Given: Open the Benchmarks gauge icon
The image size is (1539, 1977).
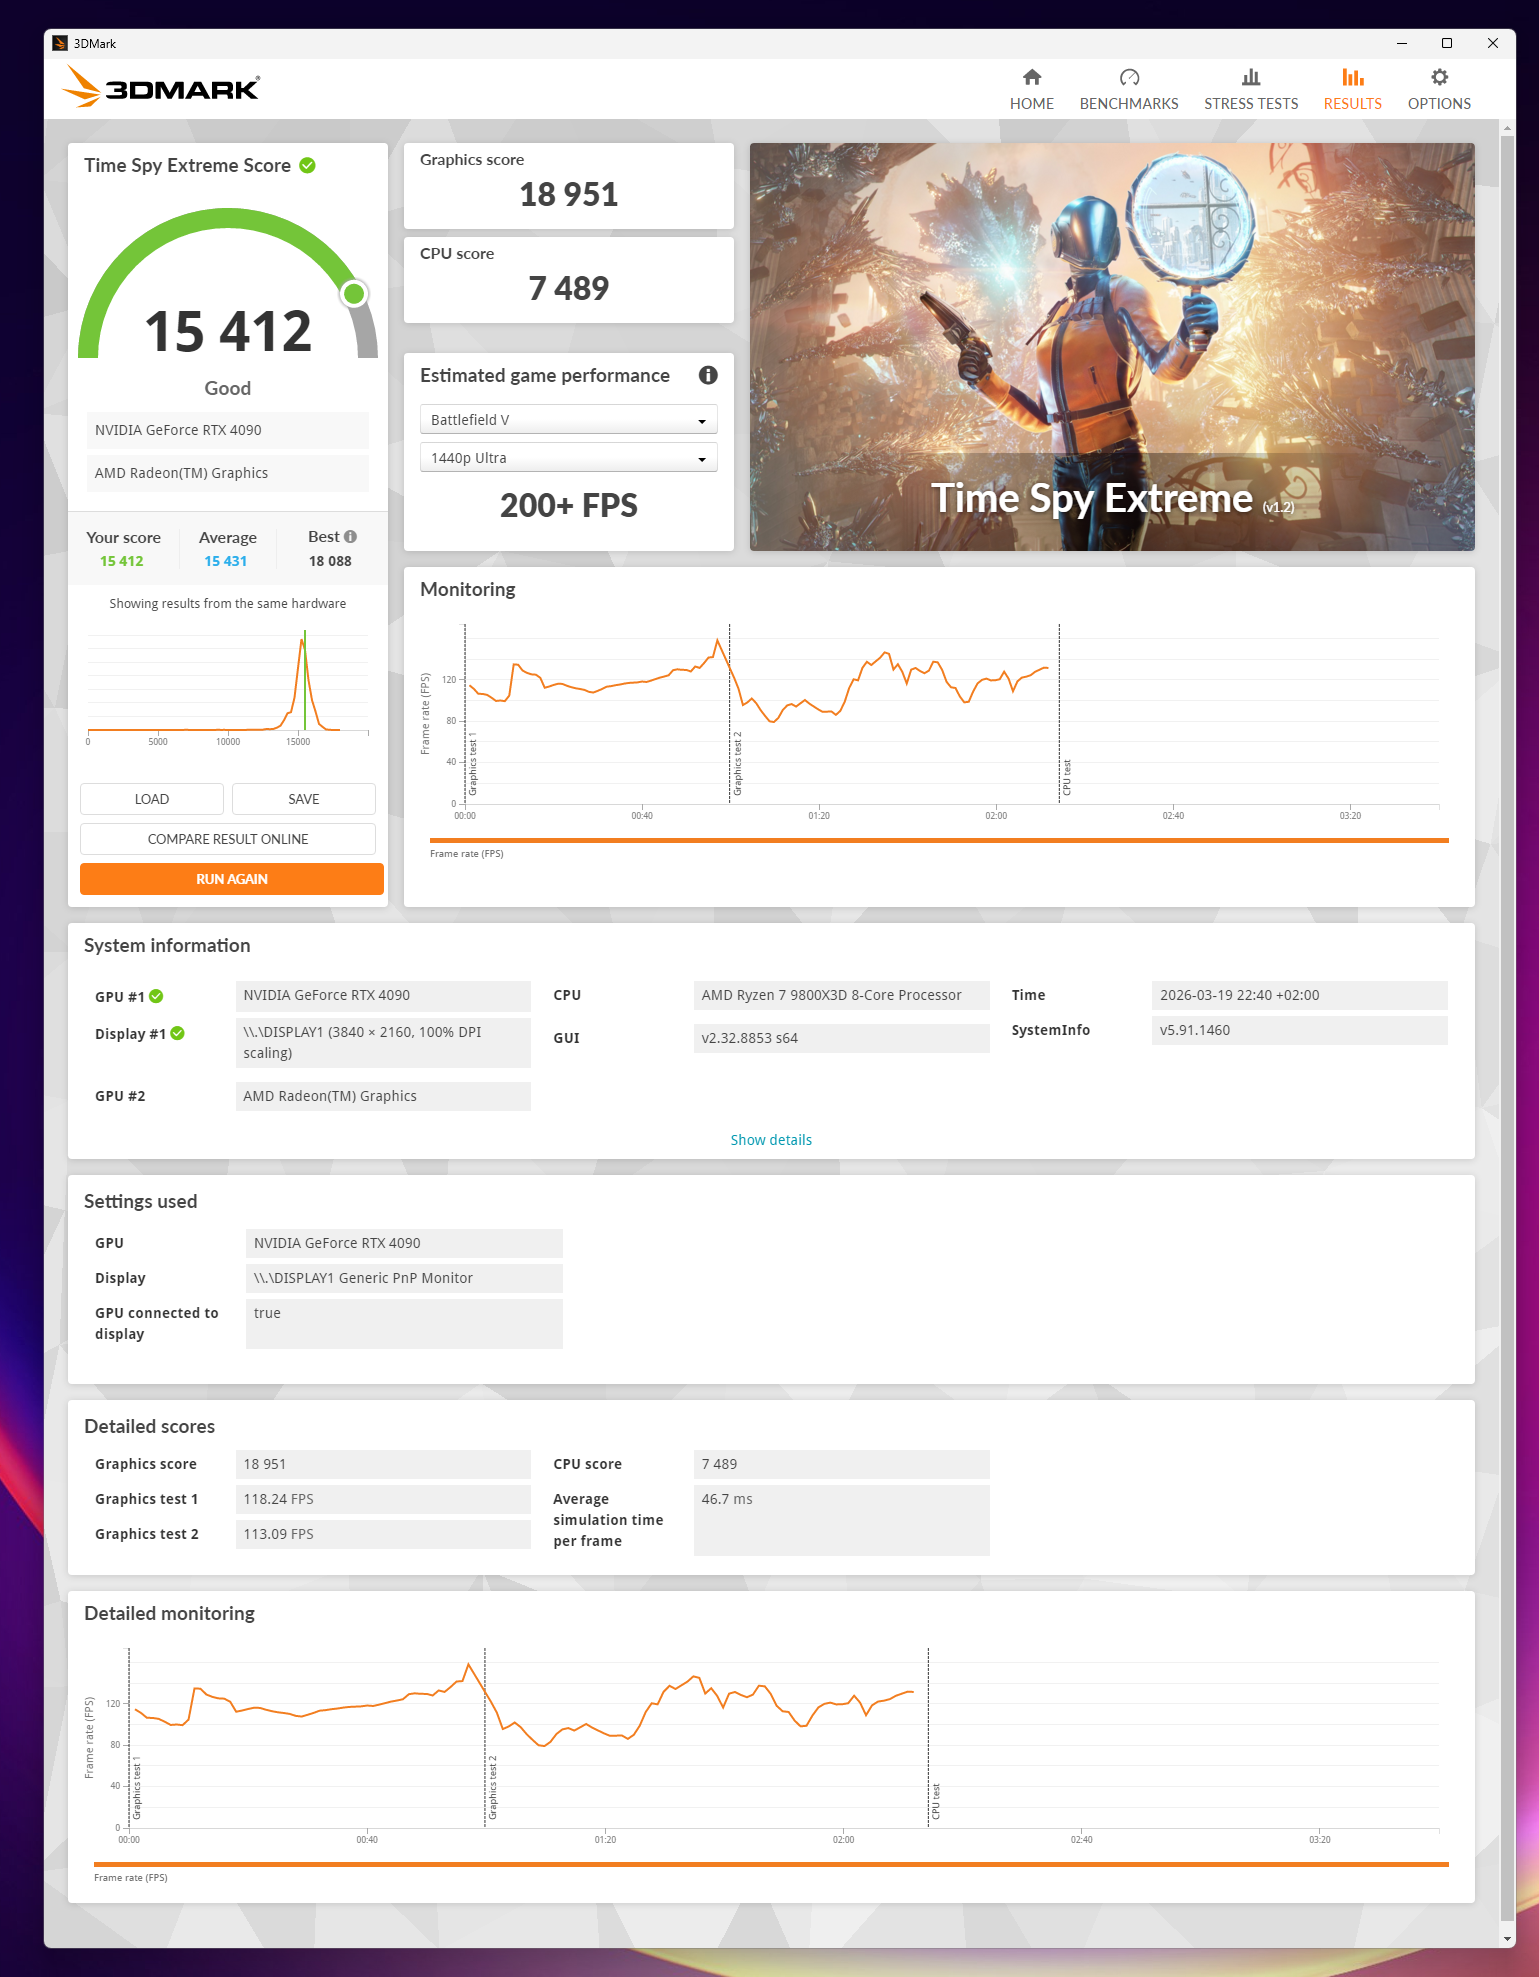Looking at the screenshot, I should pos(1128,78).
